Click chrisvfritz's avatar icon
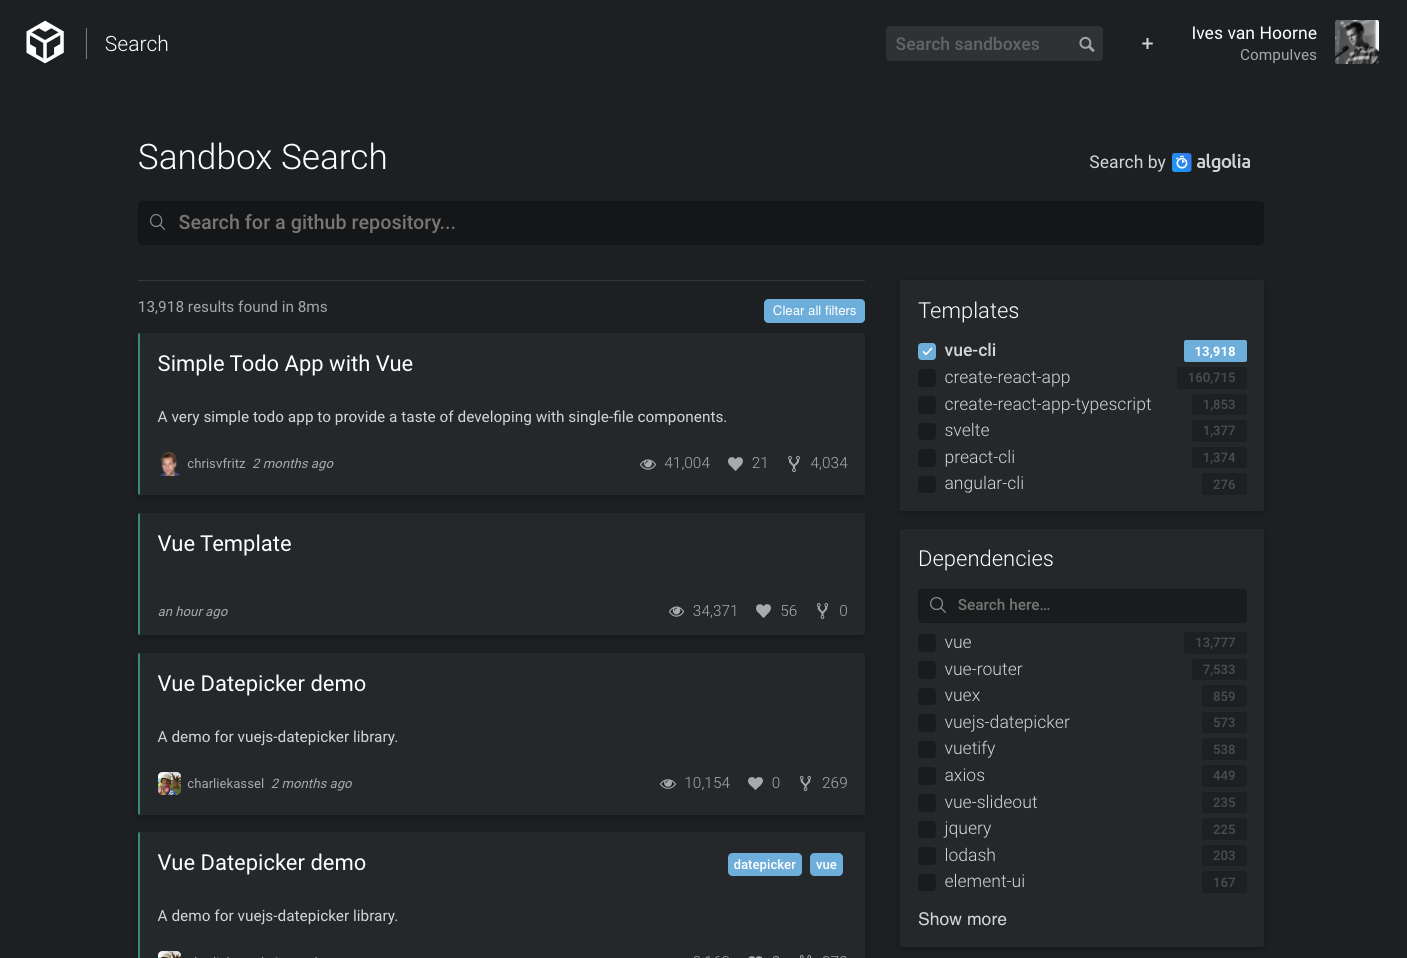This screenshot has width=1407, height=958. pos(169,464)
